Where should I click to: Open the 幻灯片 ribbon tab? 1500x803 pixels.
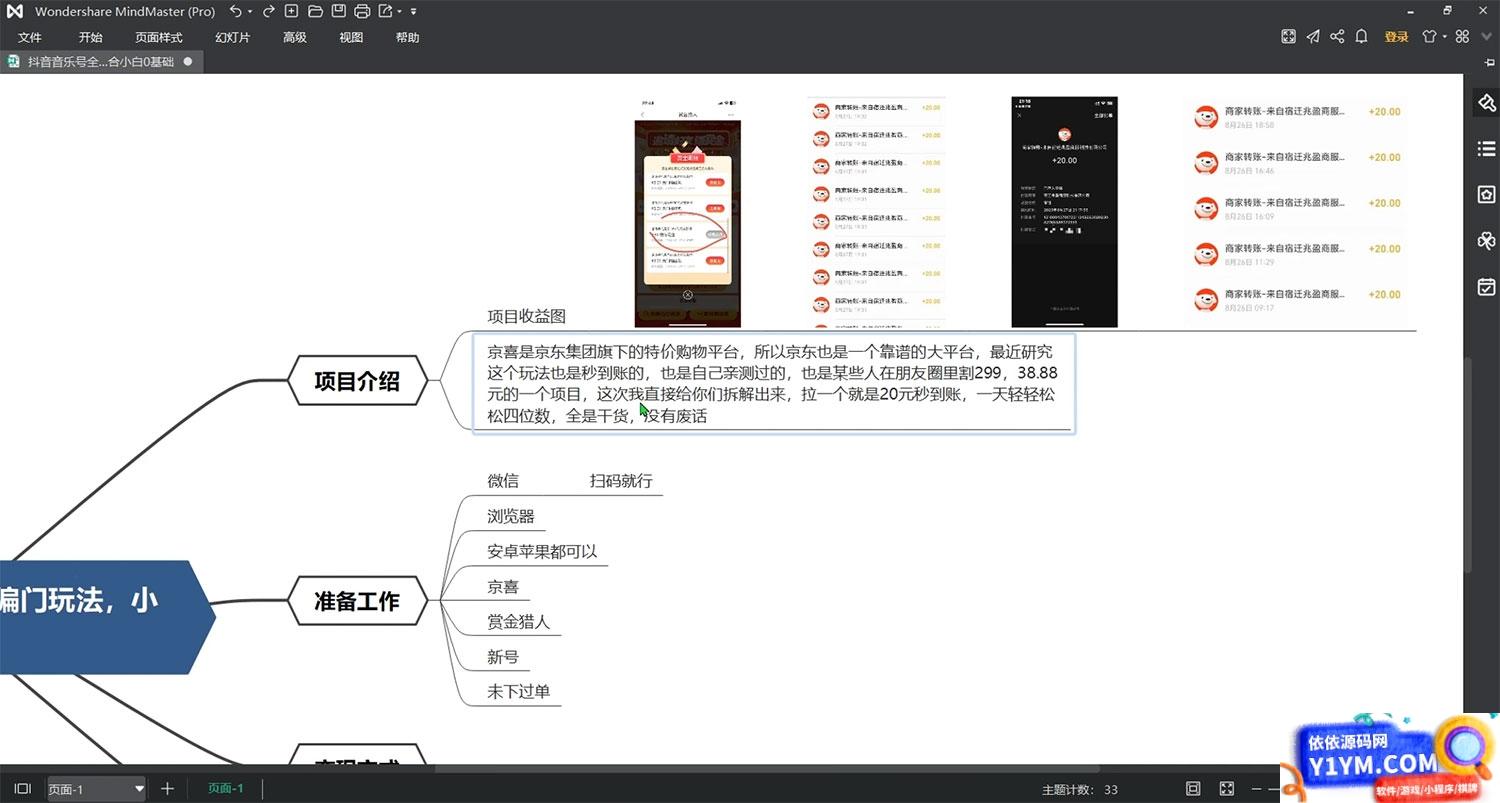(x=233, y=37)
